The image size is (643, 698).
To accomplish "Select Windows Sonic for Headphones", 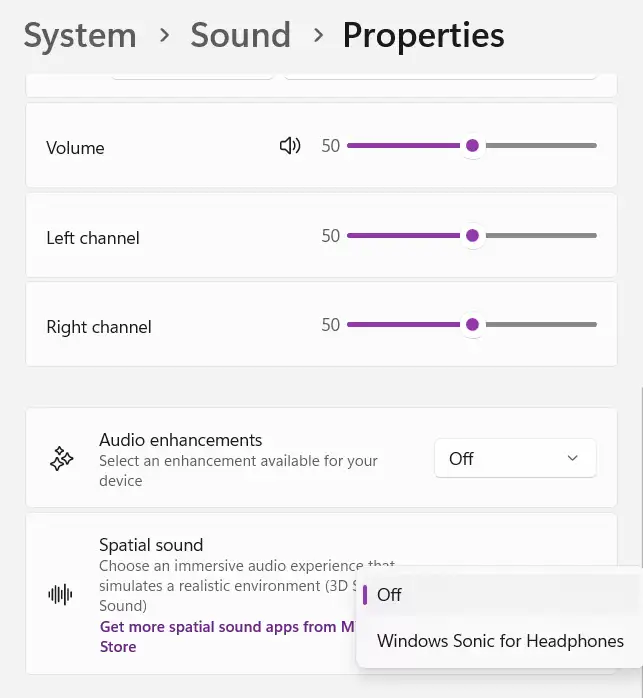I will [500, 641].
